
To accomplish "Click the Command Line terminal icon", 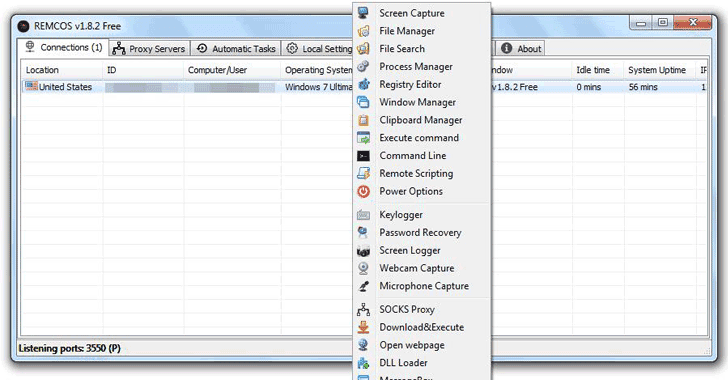I will [x=363, y=156].
